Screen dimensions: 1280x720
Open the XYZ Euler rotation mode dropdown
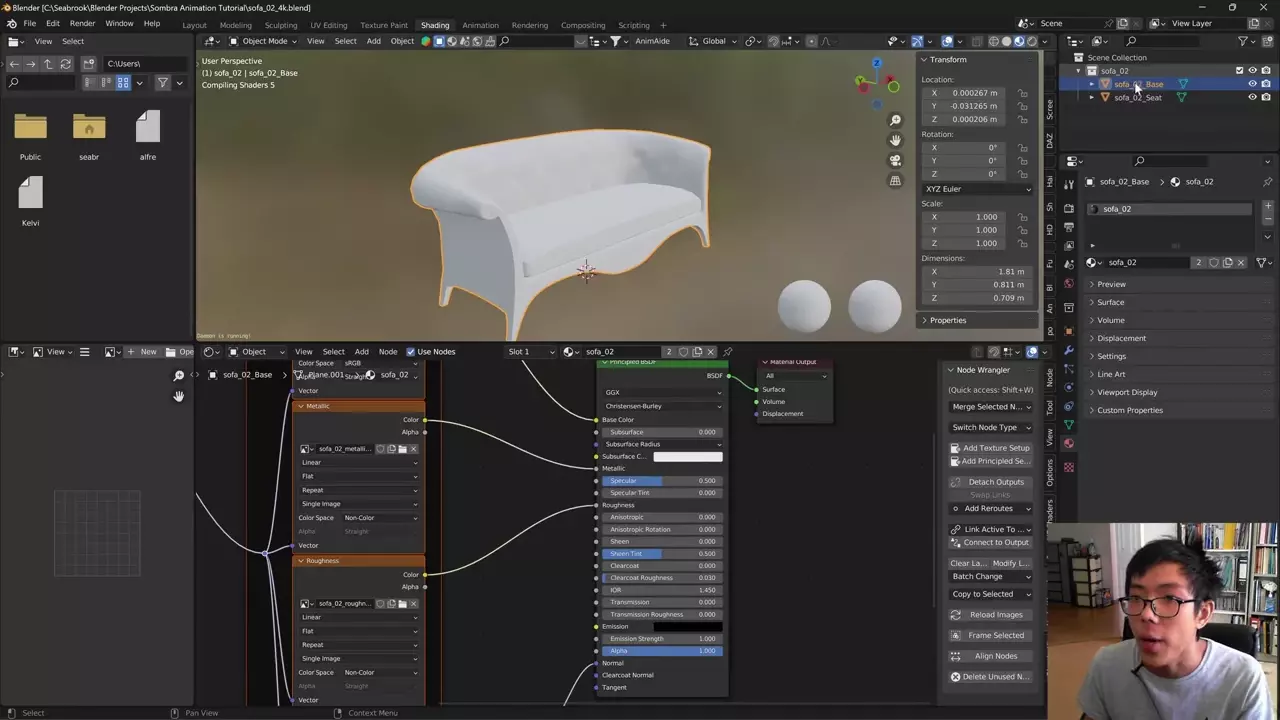pos(977,189)
